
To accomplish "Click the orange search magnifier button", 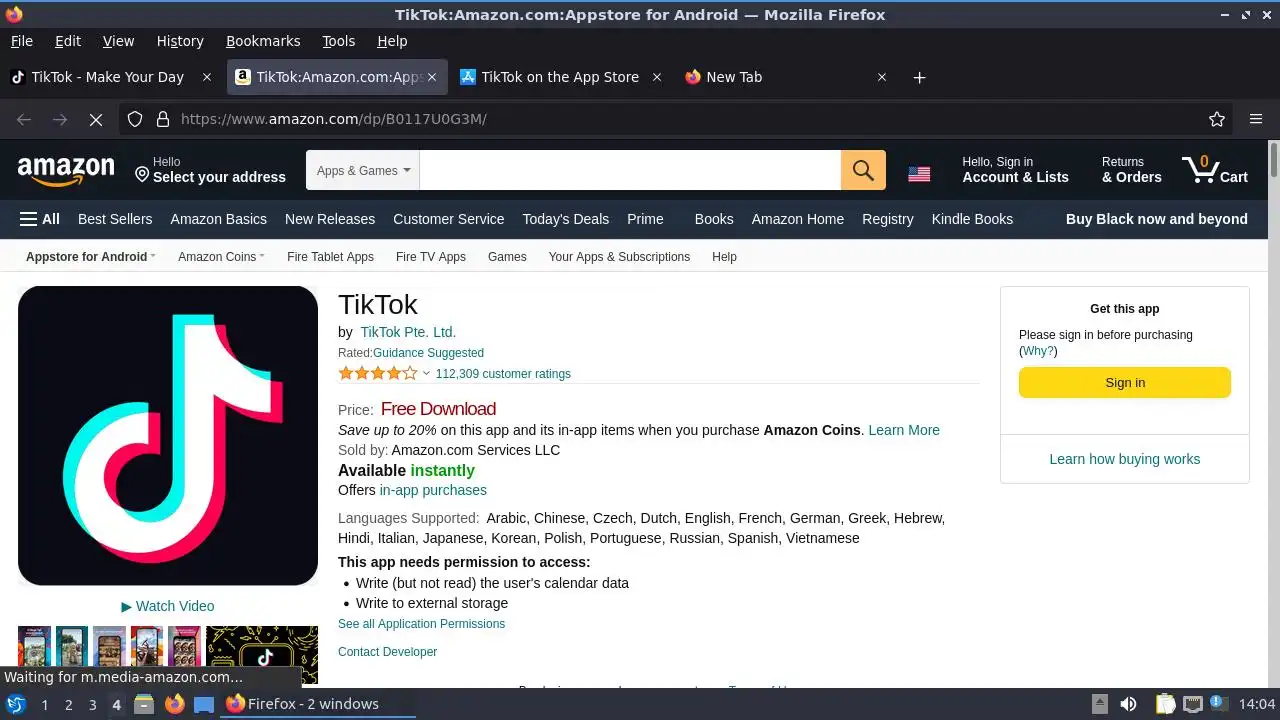I will [863, 170].
